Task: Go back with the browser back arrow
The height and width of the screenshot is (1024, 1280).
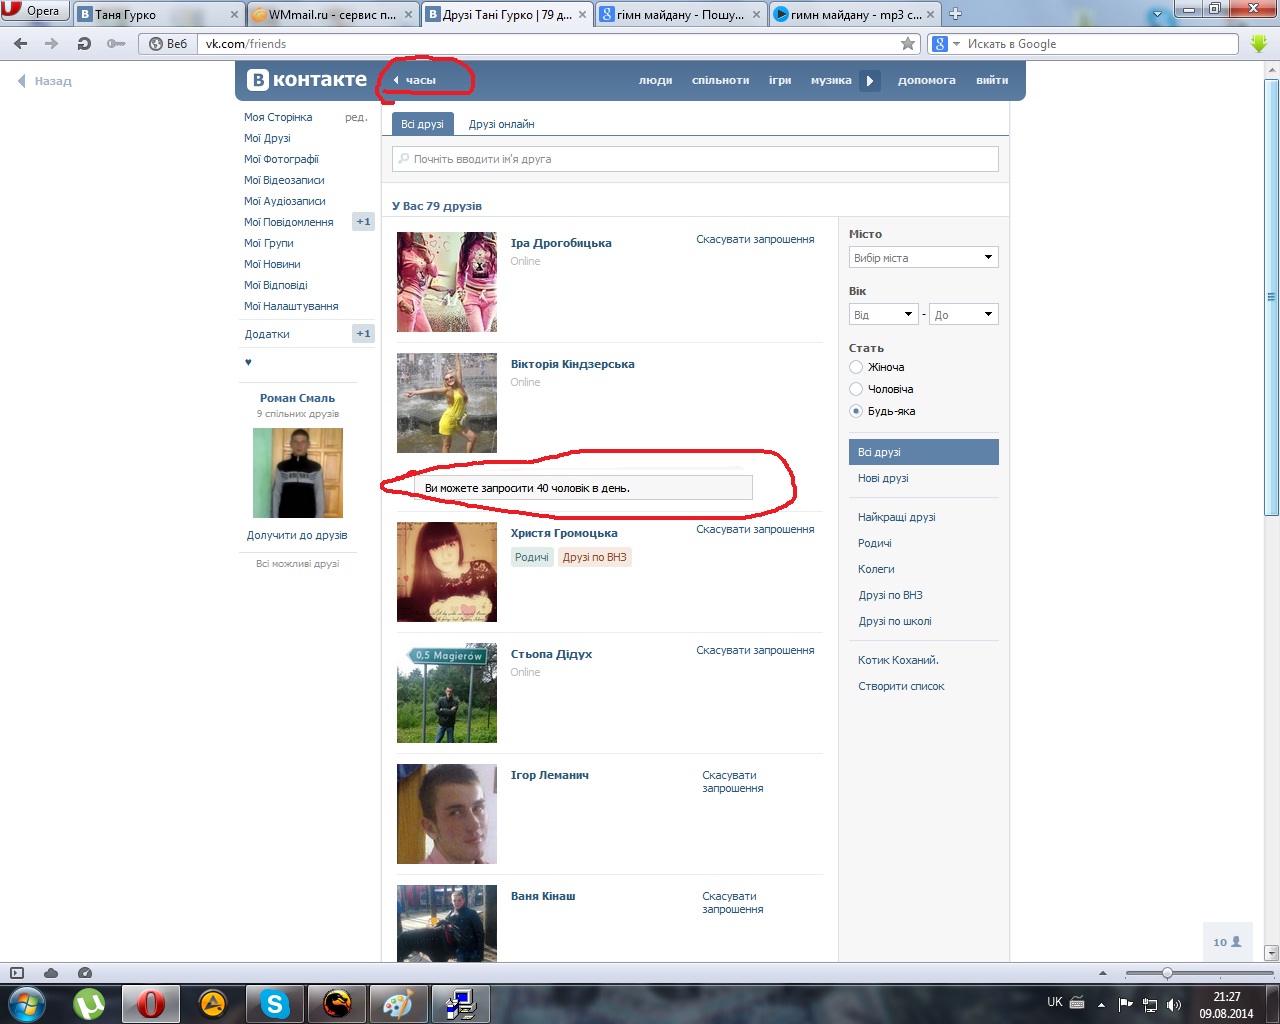Action: 21,44
